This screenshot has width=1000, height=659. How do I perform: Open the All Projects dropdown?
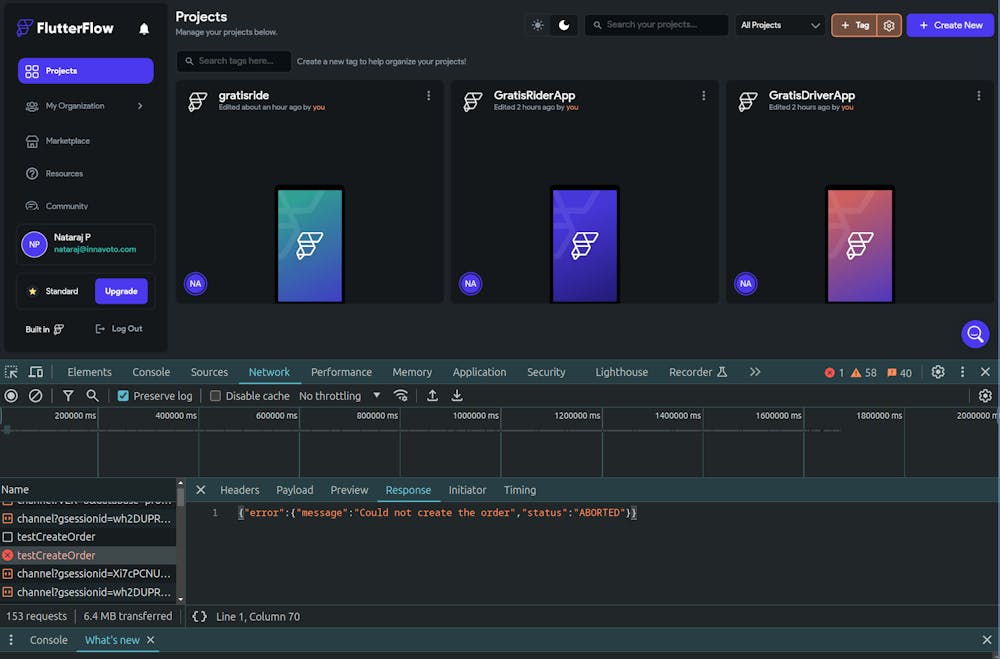(x=781, y=25)
